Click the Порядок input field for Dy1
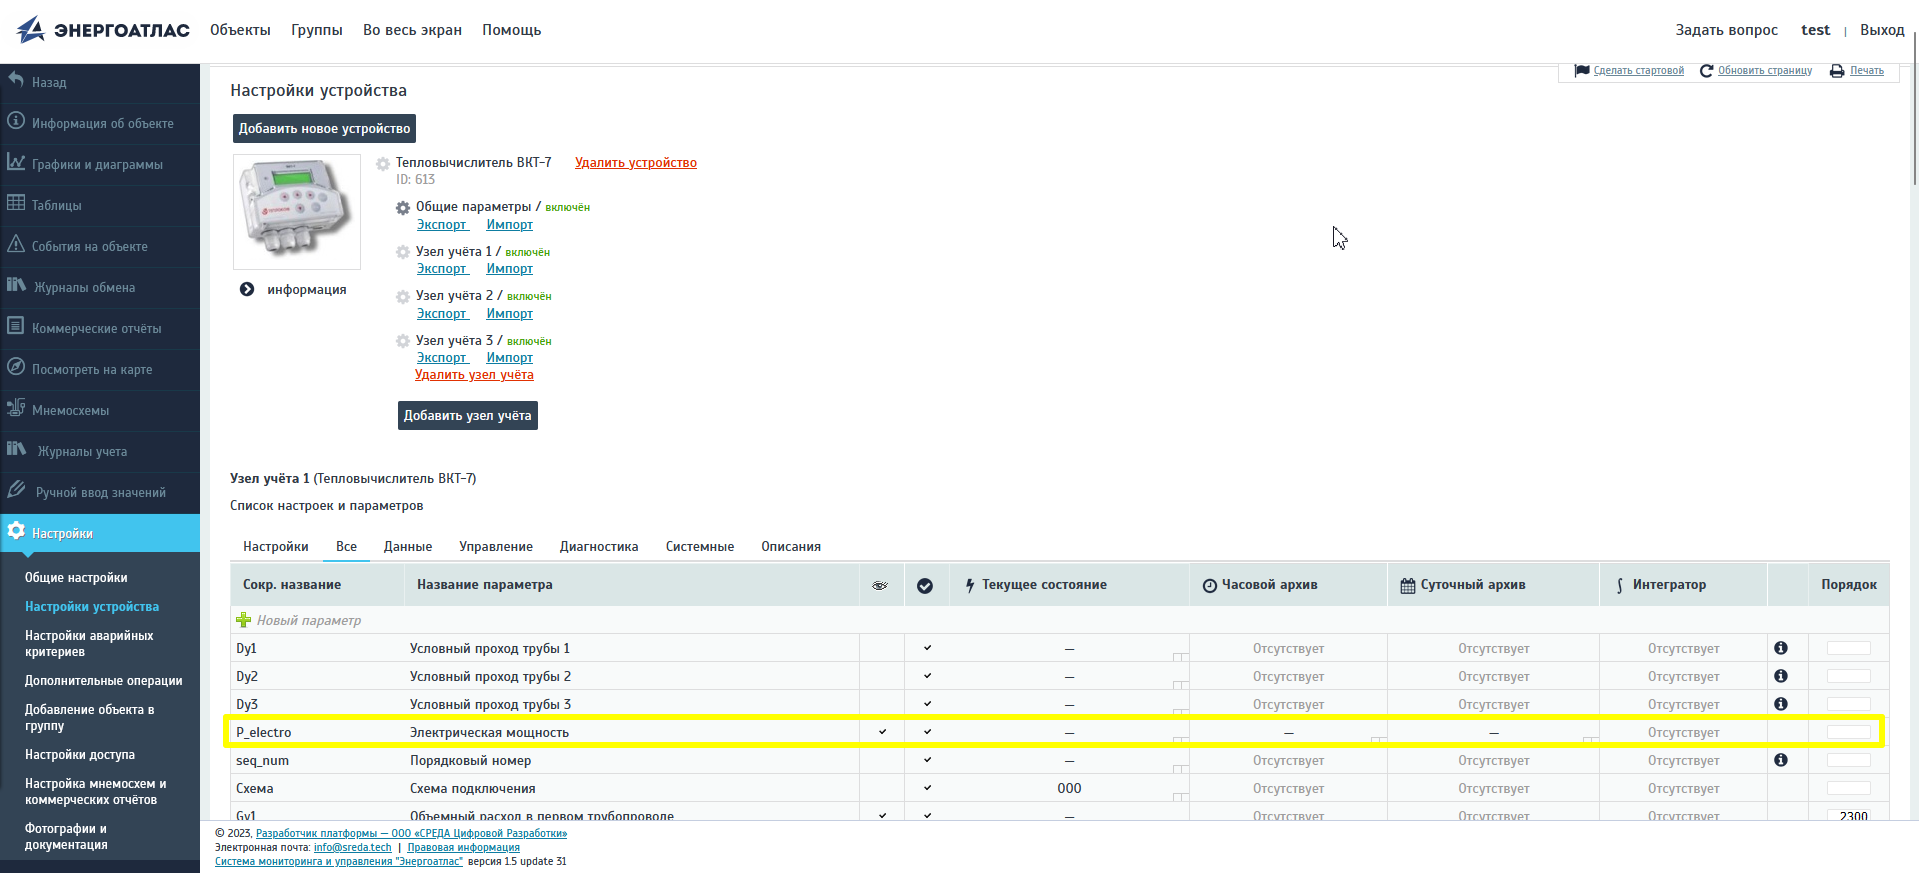The height and width of the screenshot is (873, 1919). click(x=1848, y=648)
